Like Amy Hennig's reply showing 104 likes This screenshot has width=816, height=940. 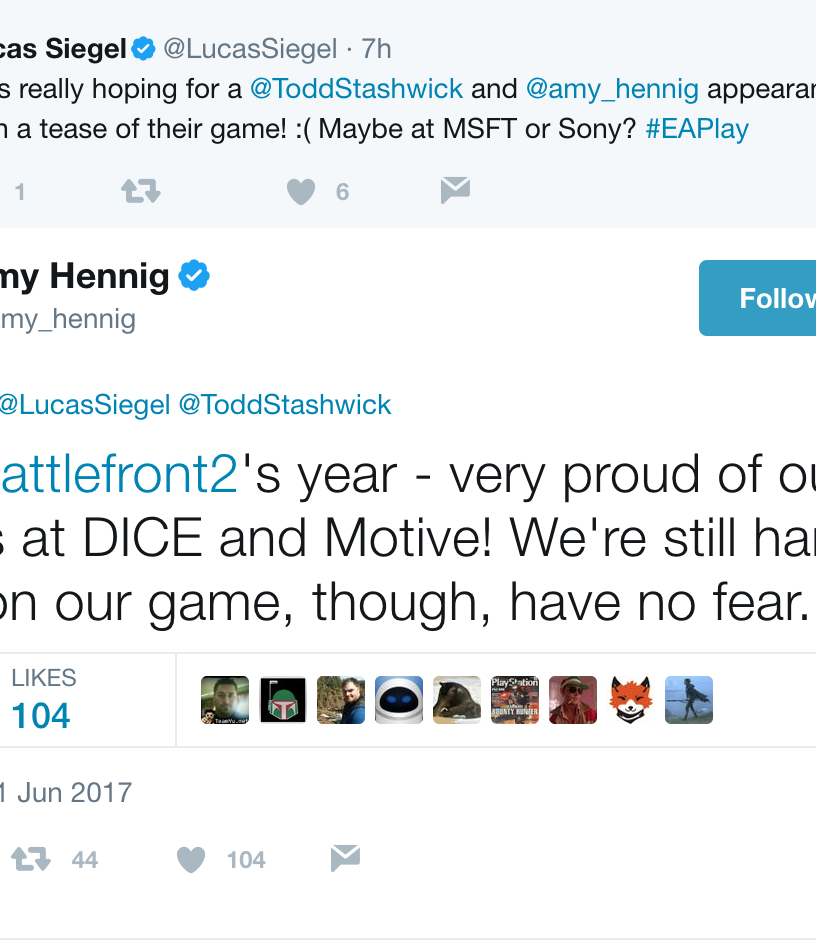click(191, 859)
